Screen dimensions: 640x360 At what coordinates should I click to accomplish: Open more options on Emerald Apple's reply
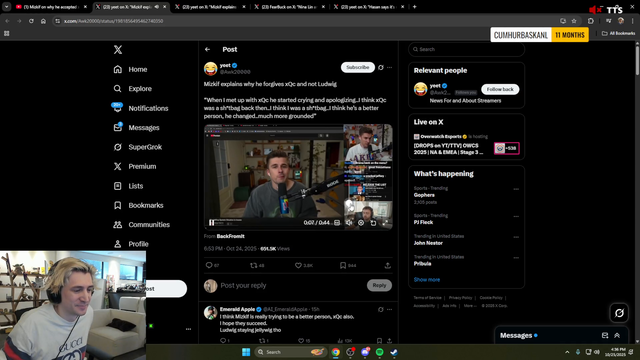click(389, 309)
